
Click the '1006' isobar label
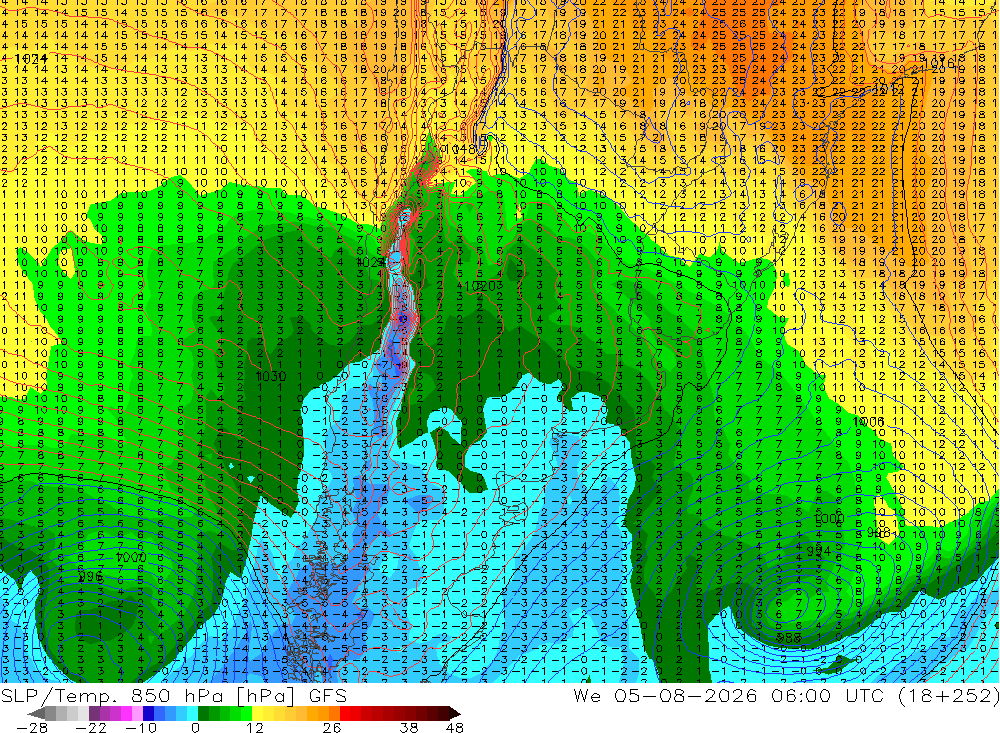coord(868,422)
